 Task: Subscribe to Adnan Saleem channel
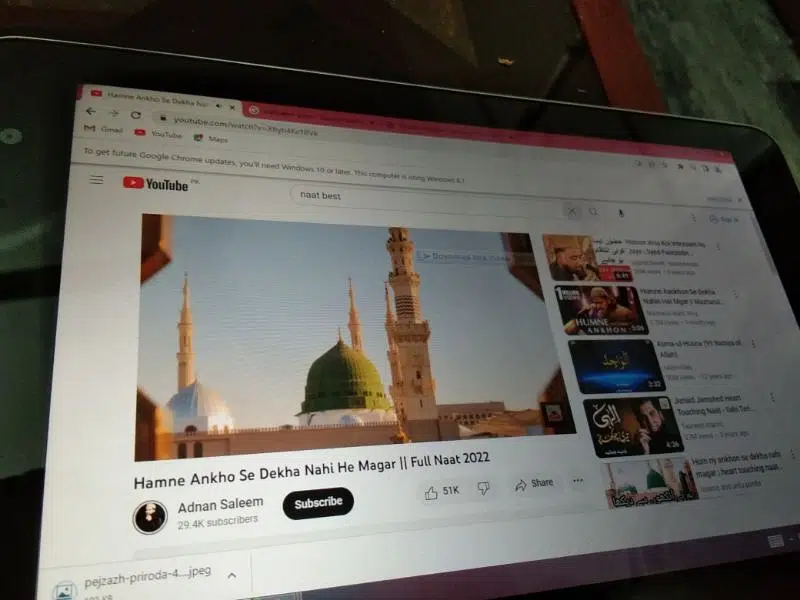[318, 503]
